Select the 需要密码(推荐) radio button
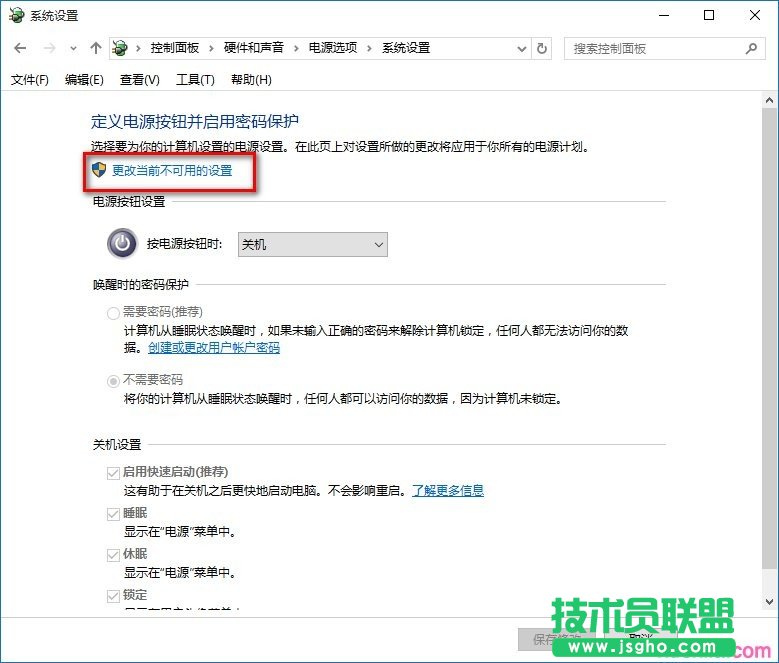The width and height of the screenshot is (779, 663). click(x=113, y=312)
